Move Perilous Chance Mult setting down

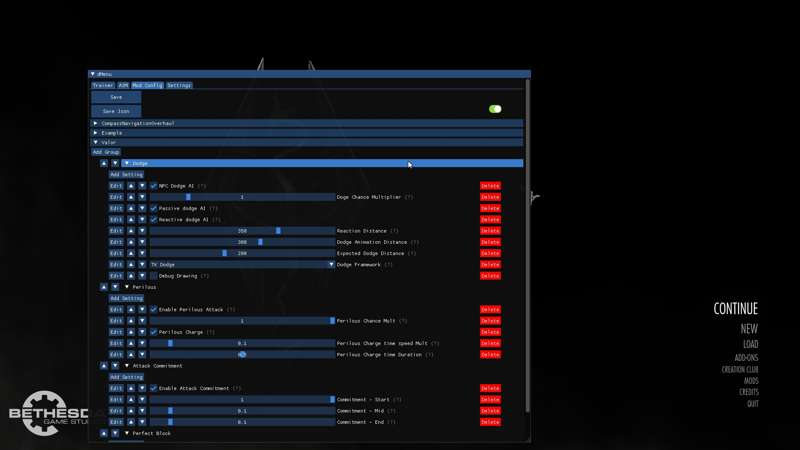click(x=142, y=320)
